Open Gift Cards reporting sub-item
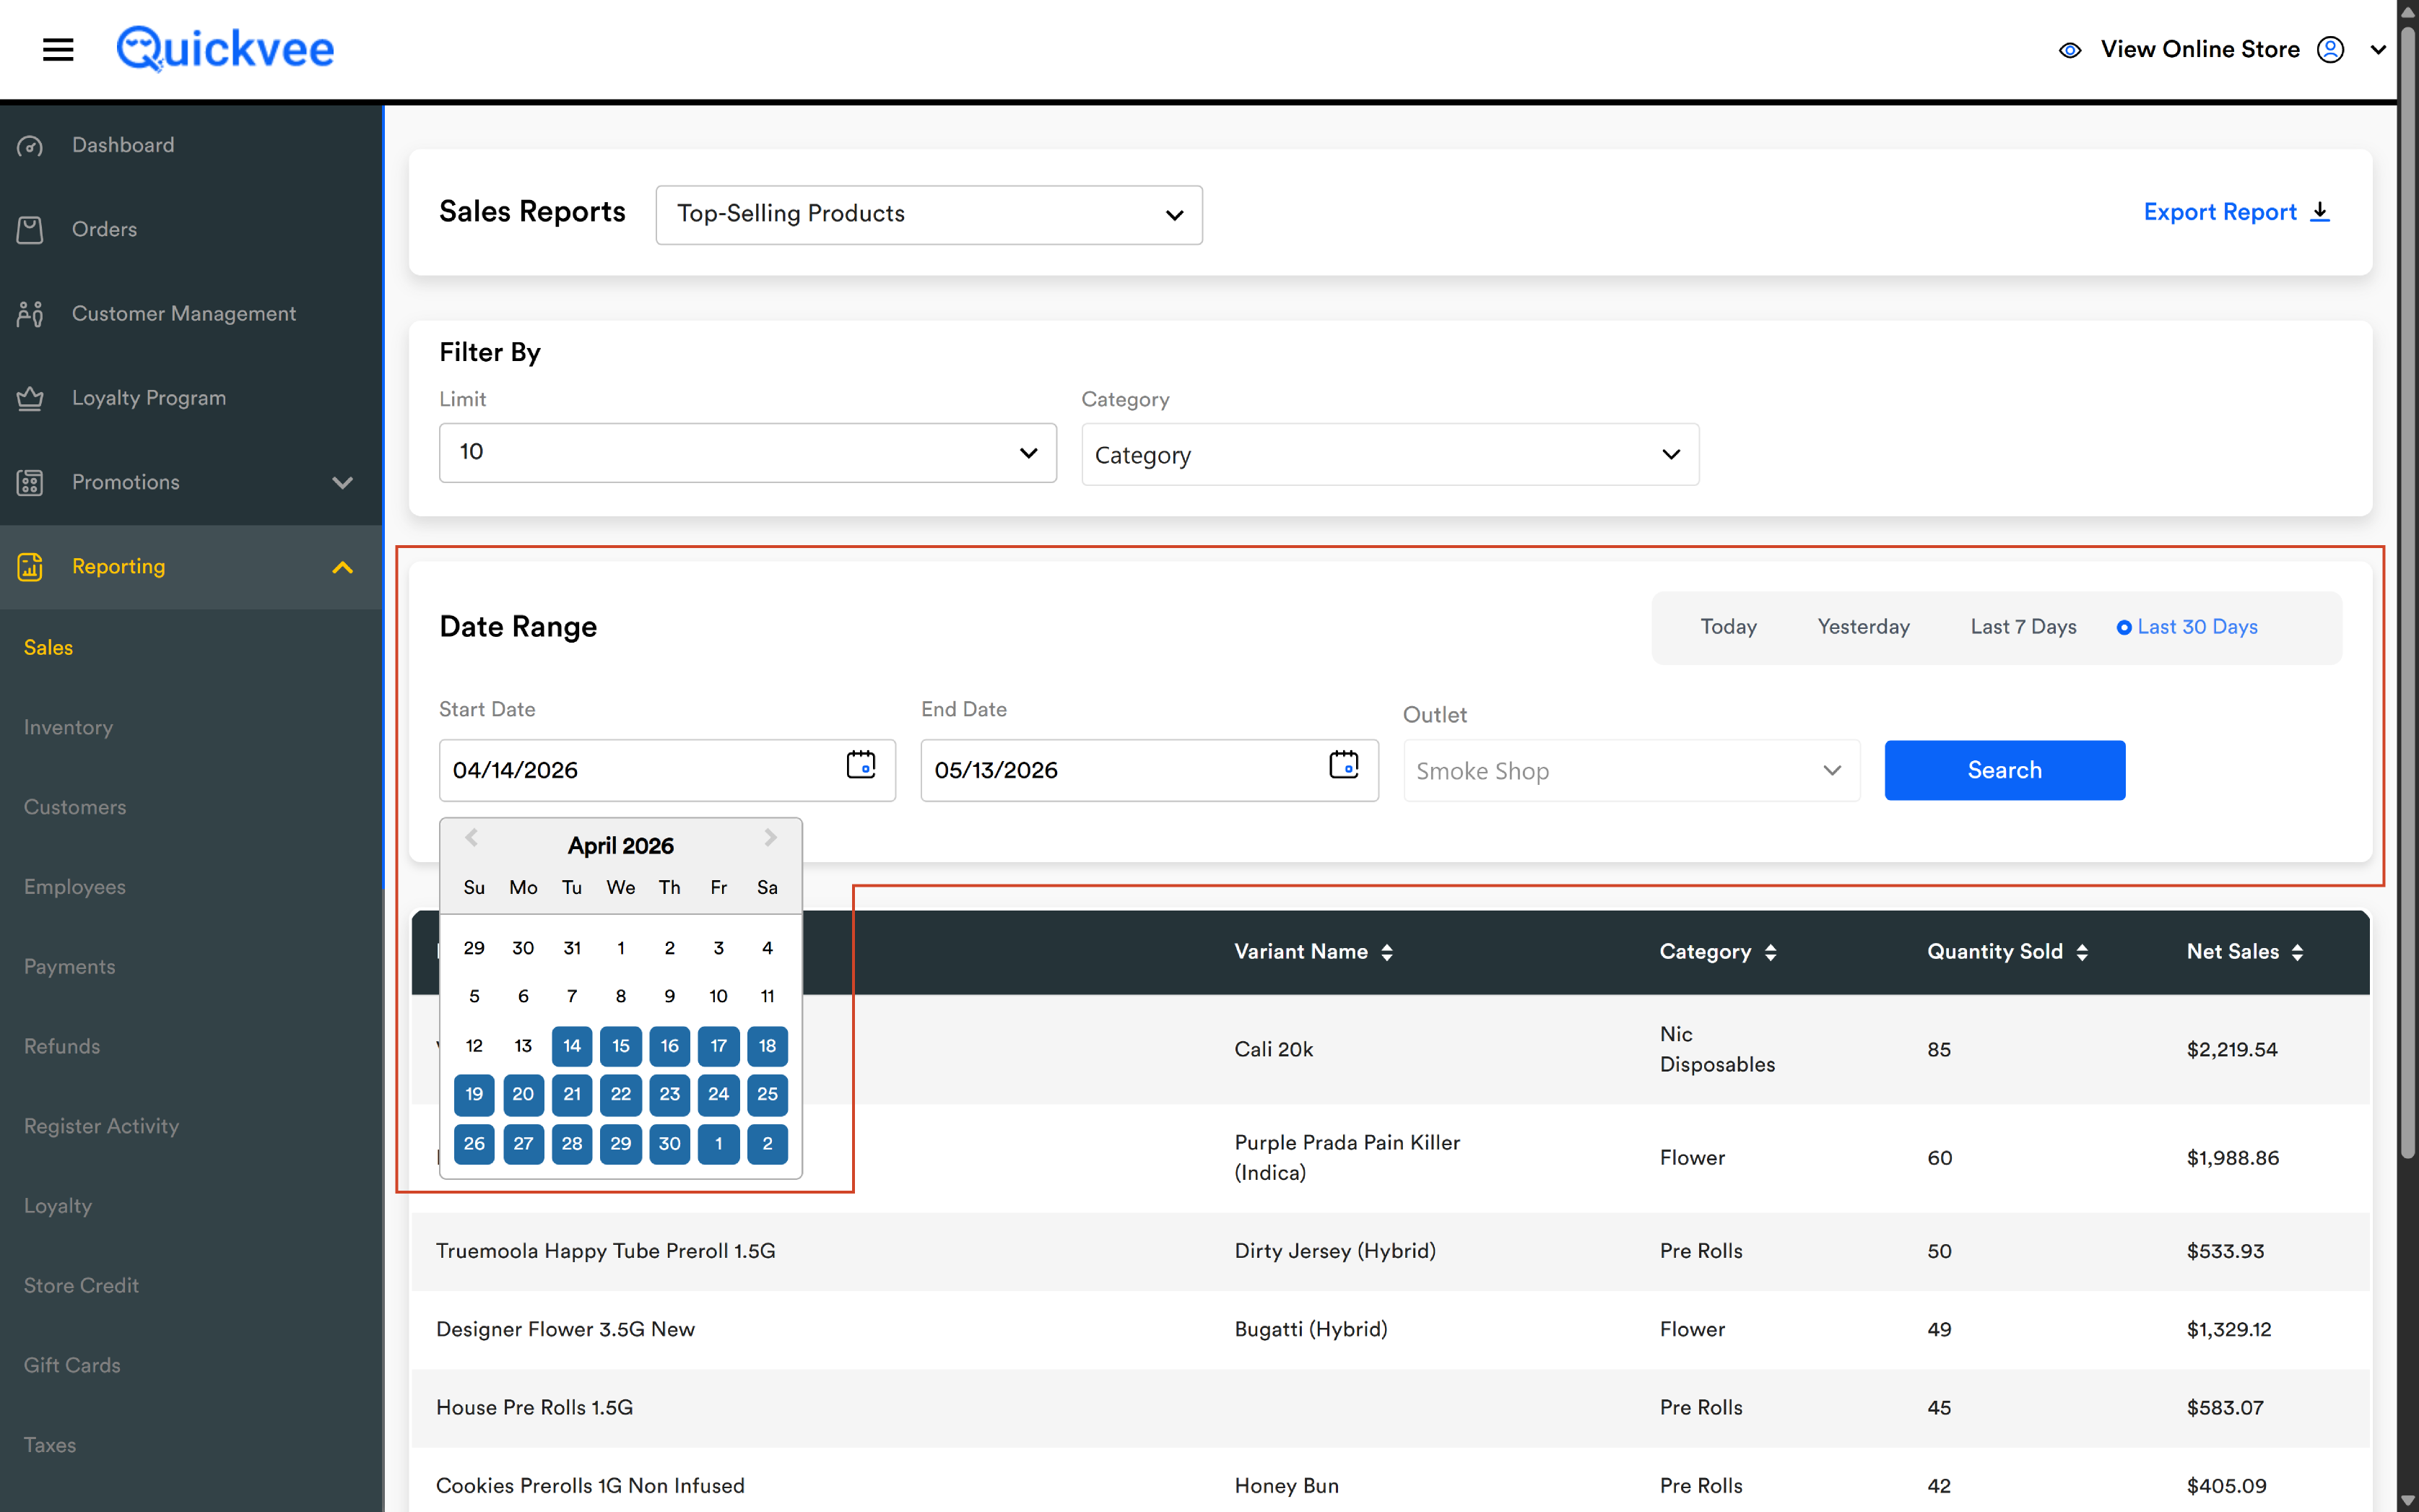The image size is (2419, 1512). click(x=72, y=1366)
